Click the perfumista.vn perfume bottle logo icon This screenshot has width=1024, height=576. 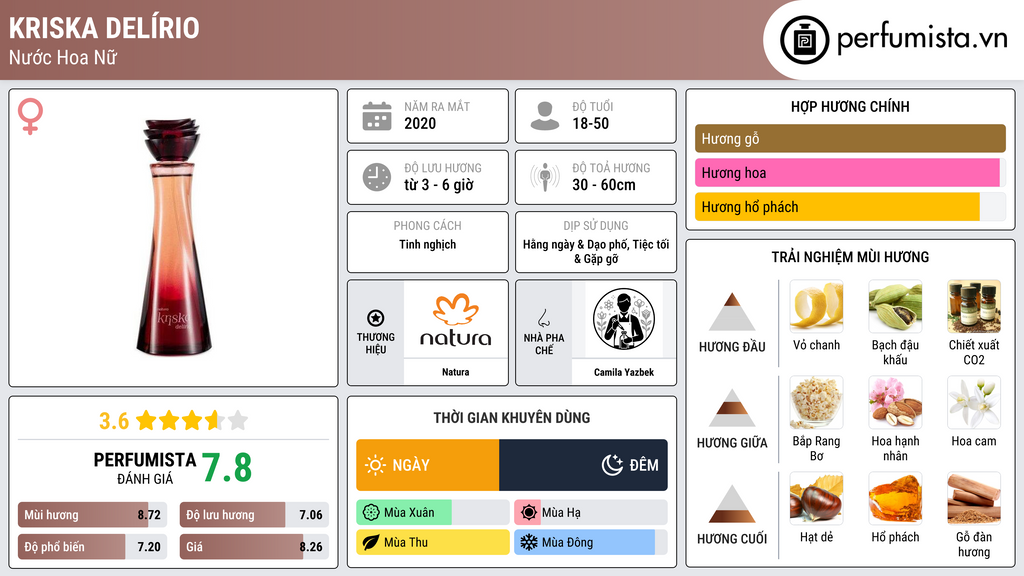pos(804,40)
